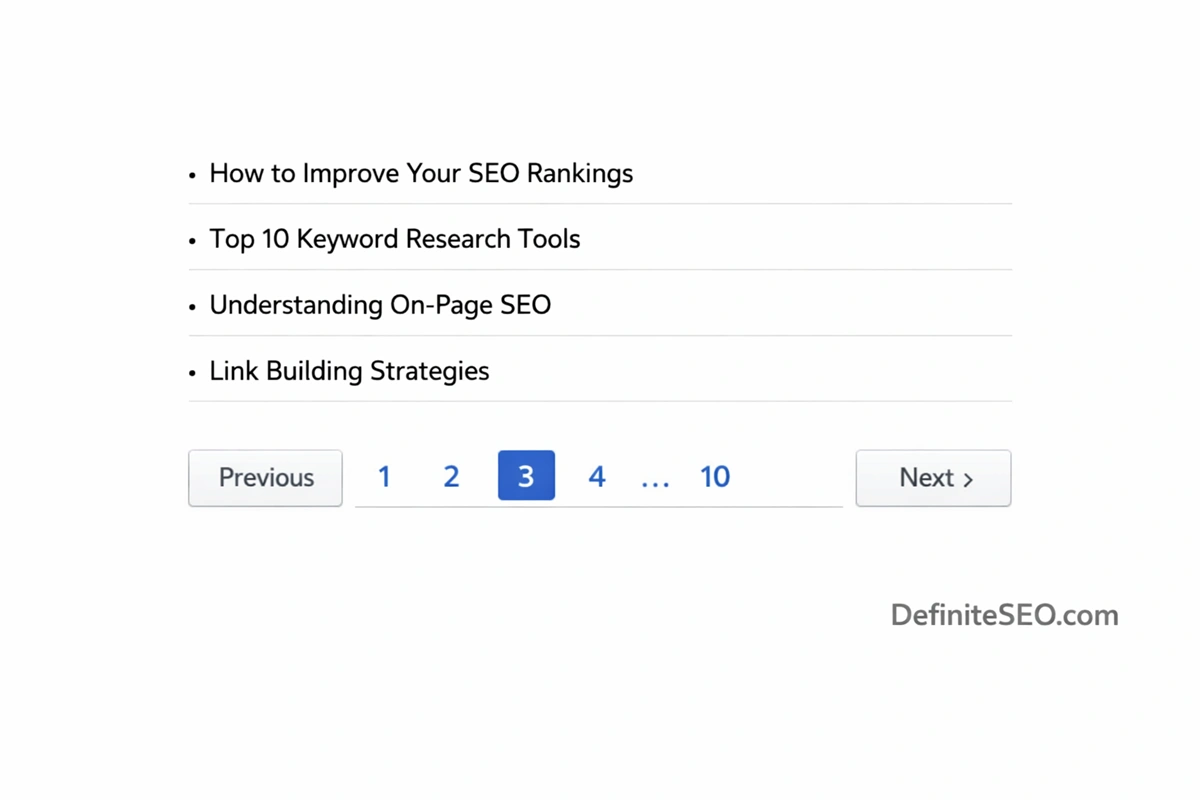Click the divider below Link Building Strategies
The height and width of the screenshot is (800, 1200).
coord(600,402)
